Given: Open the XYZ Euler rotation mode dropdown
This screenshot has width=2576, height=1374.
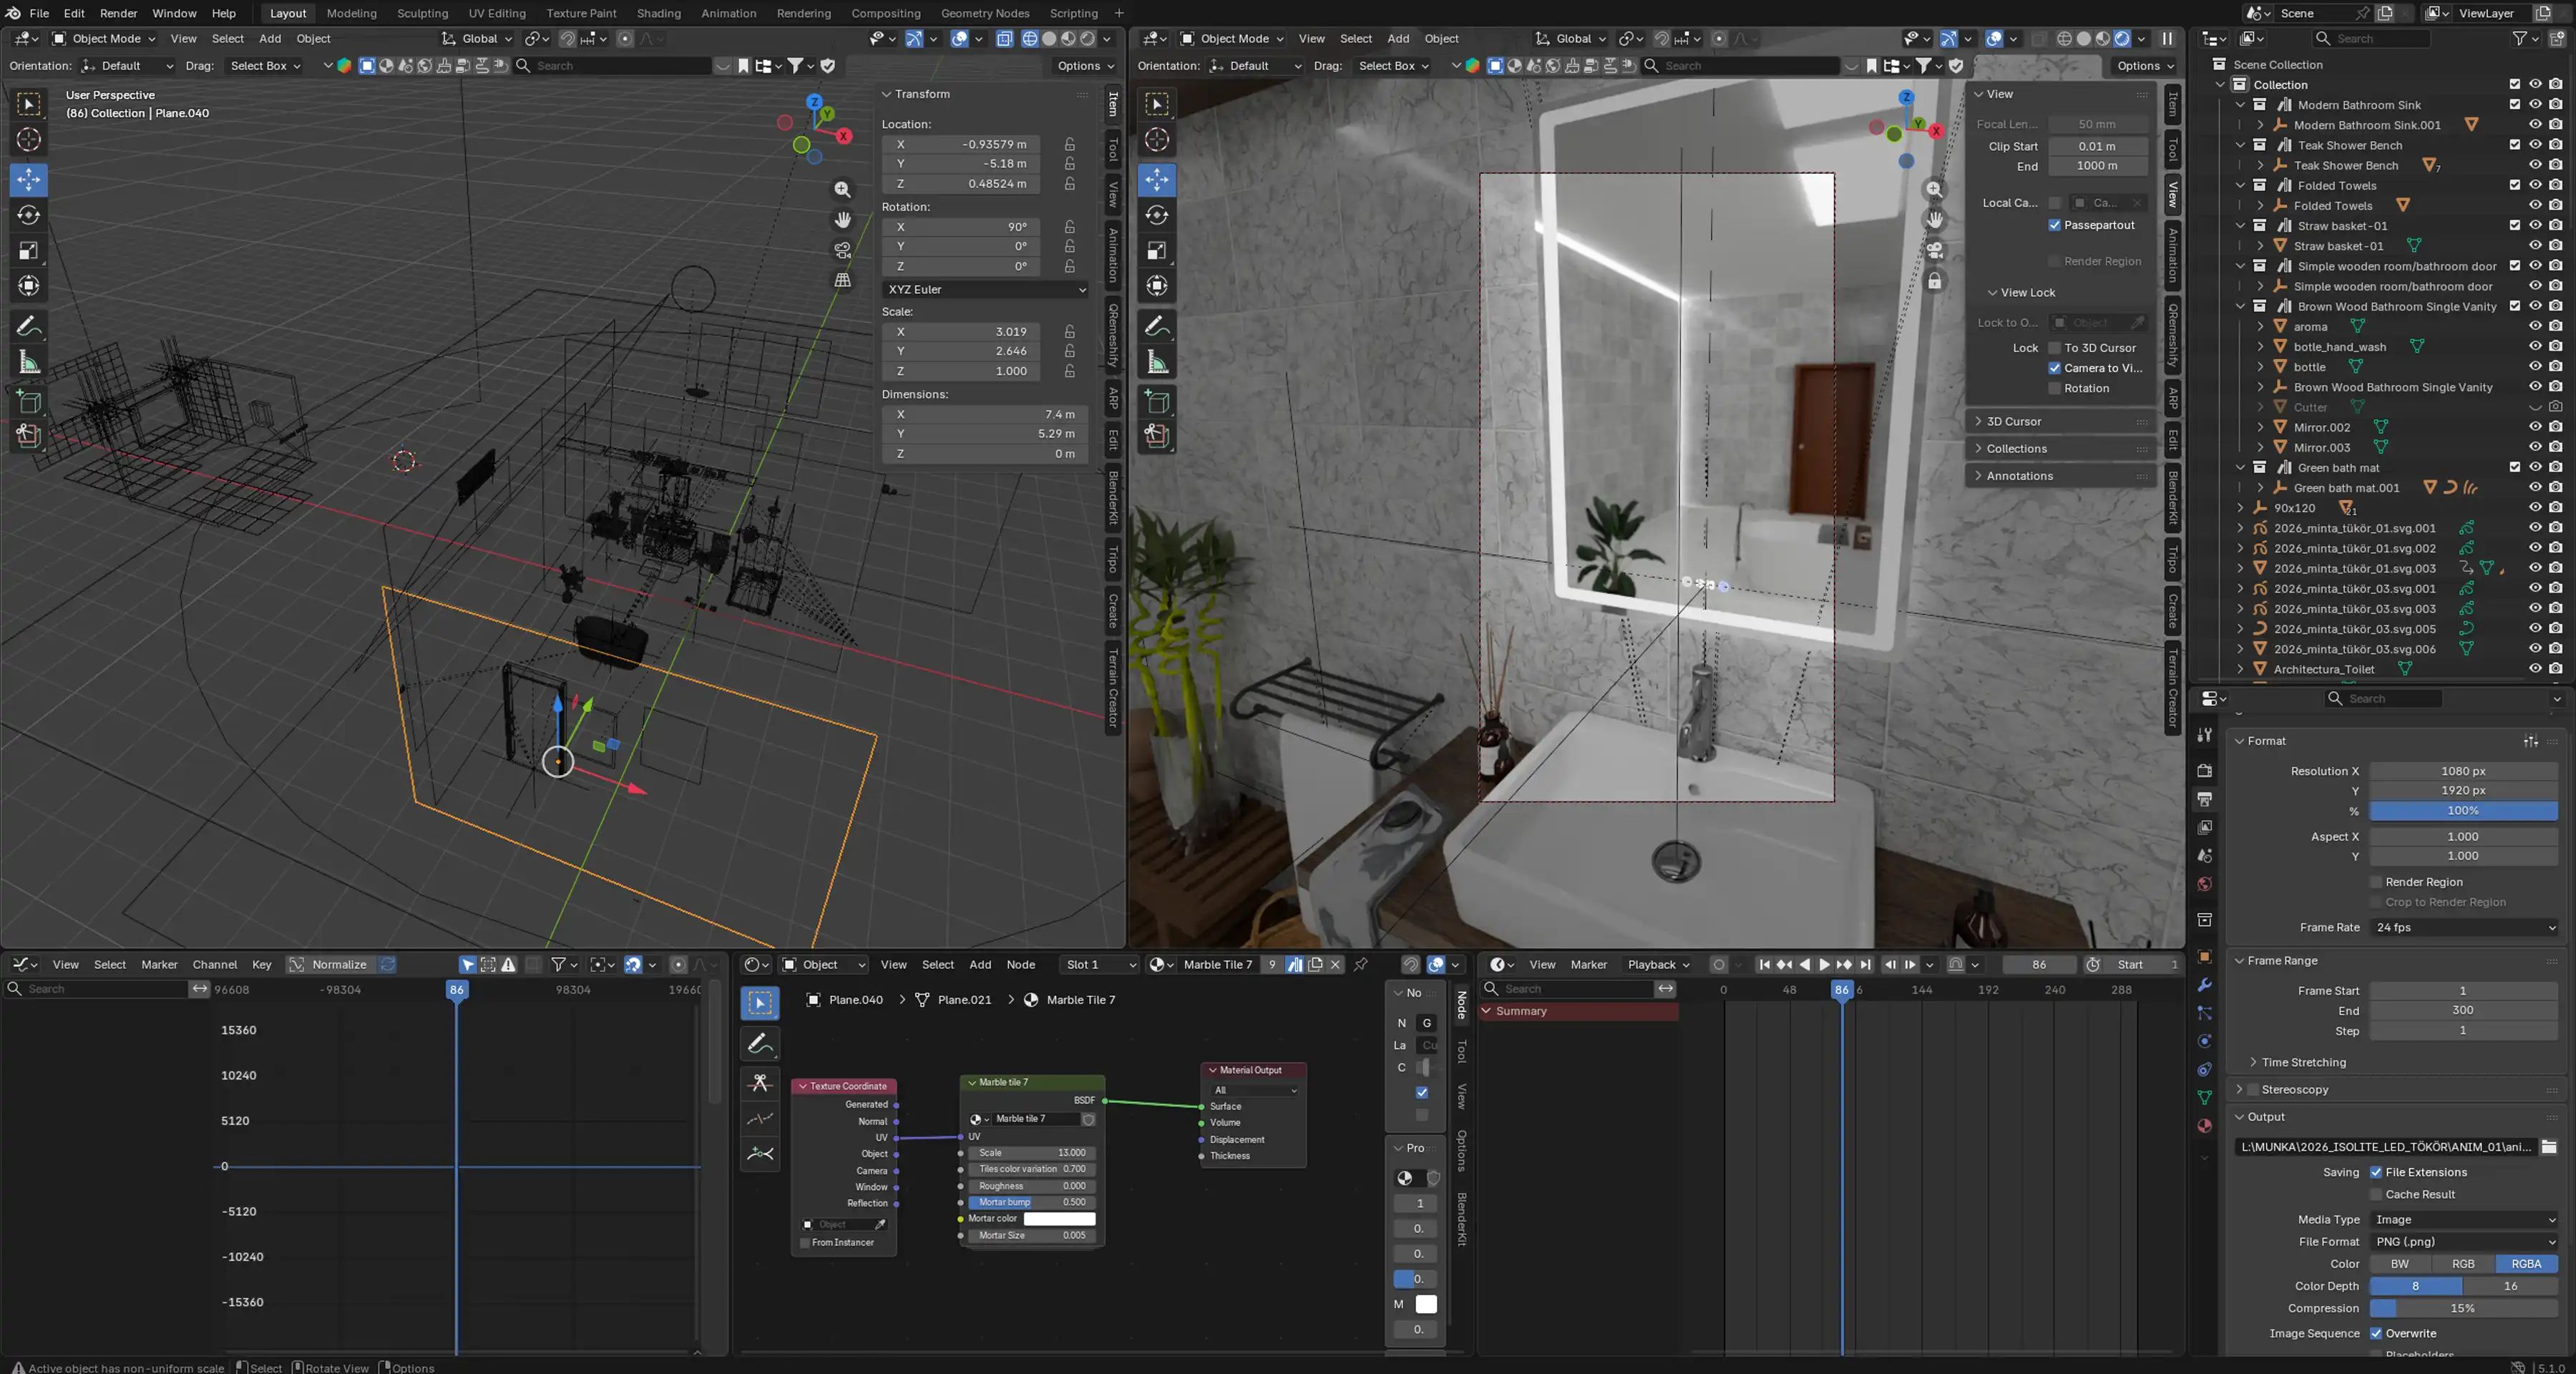Looking at the screenshot, I should (x=986, y=289).
